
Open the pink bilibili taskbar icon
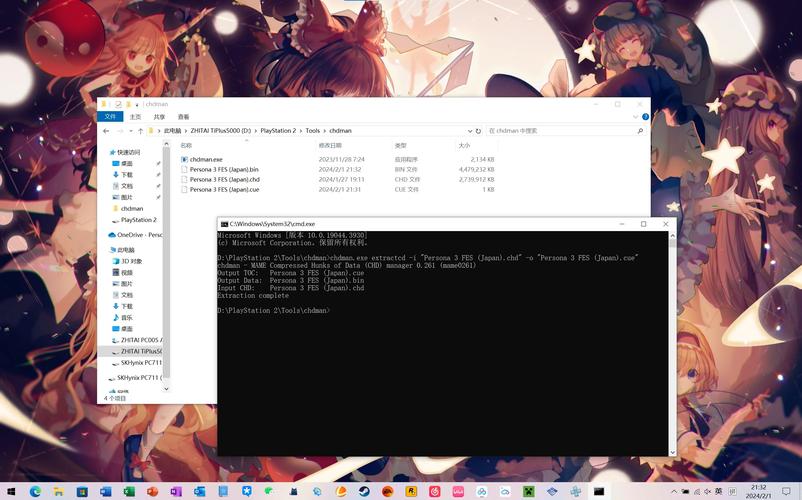(458, 491)
